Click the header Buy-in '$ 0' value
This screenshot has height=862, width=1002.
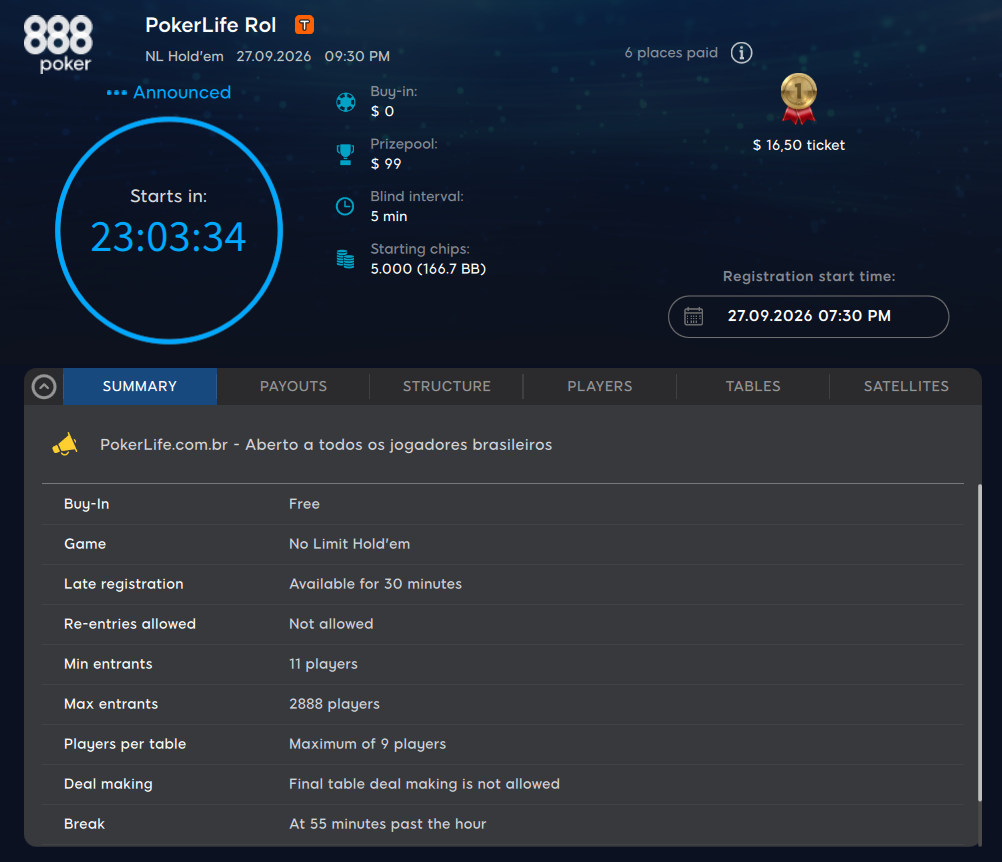(x=382, y=111)
